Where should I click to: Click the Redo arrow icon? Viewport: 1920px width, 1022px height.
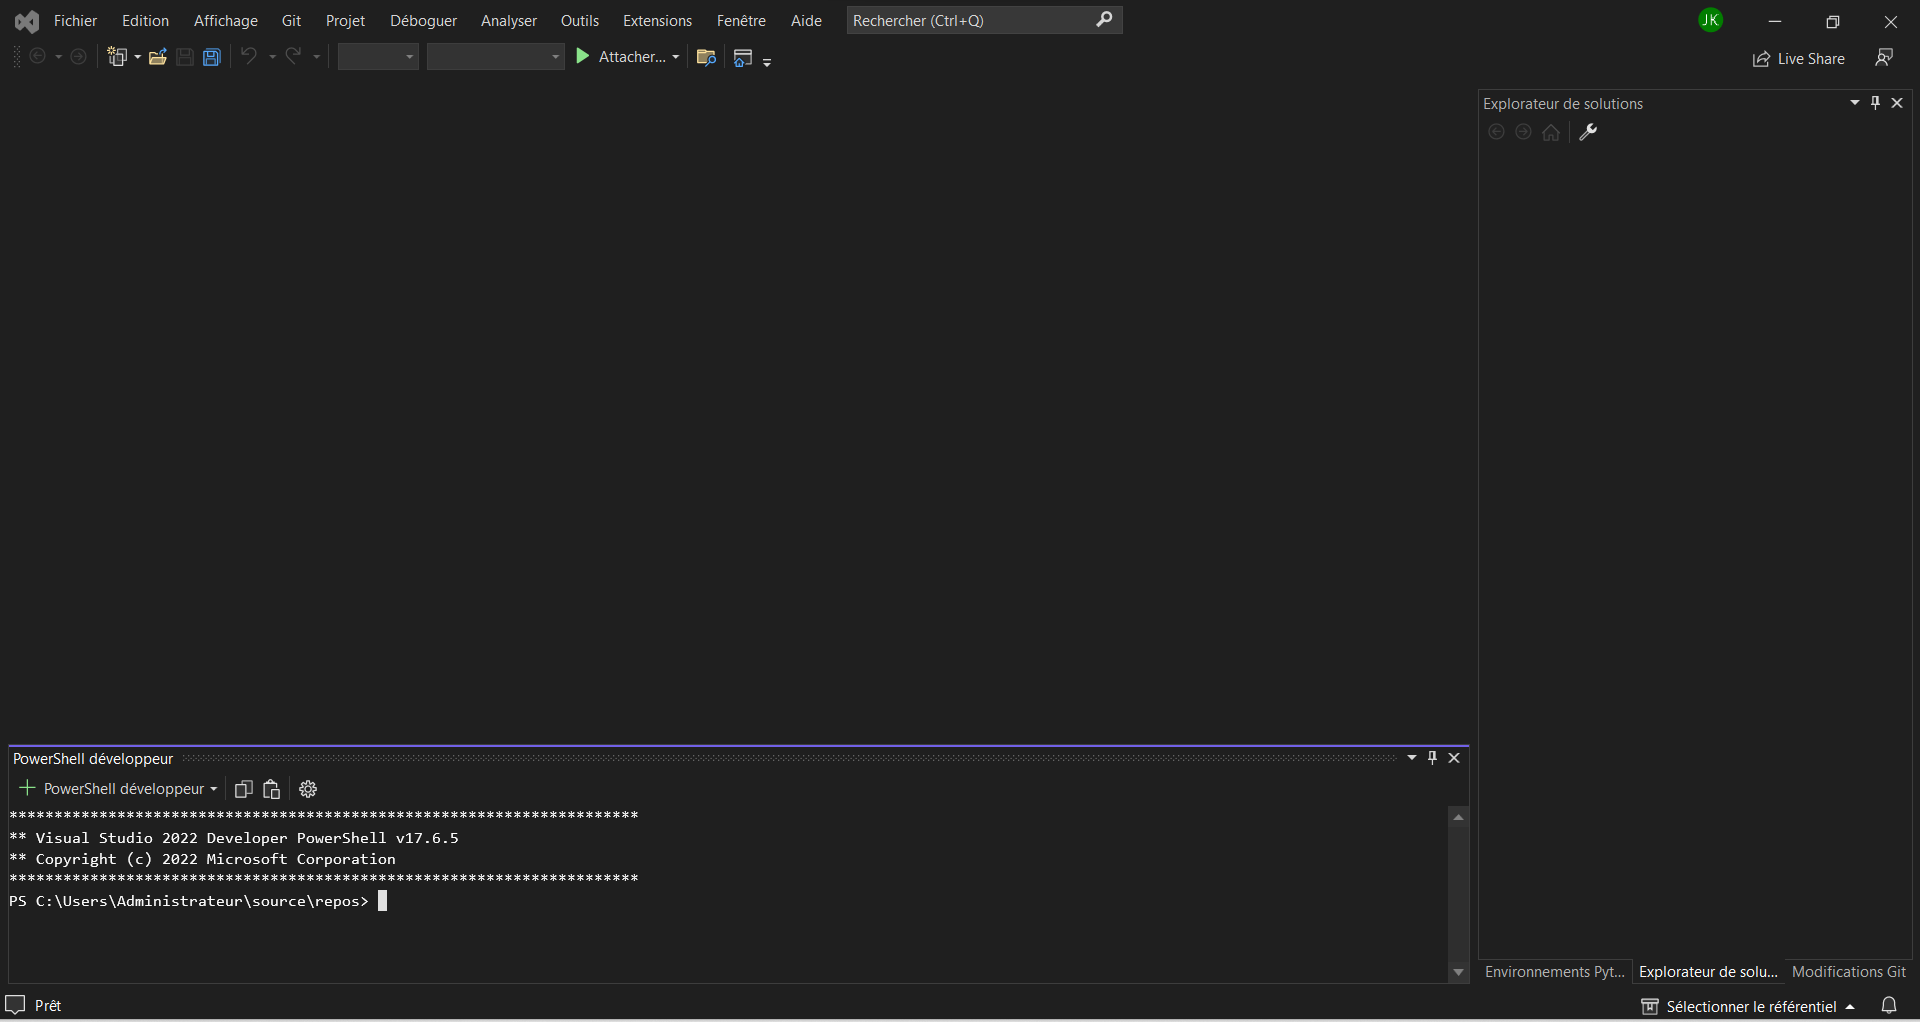[x=294, y=56]
